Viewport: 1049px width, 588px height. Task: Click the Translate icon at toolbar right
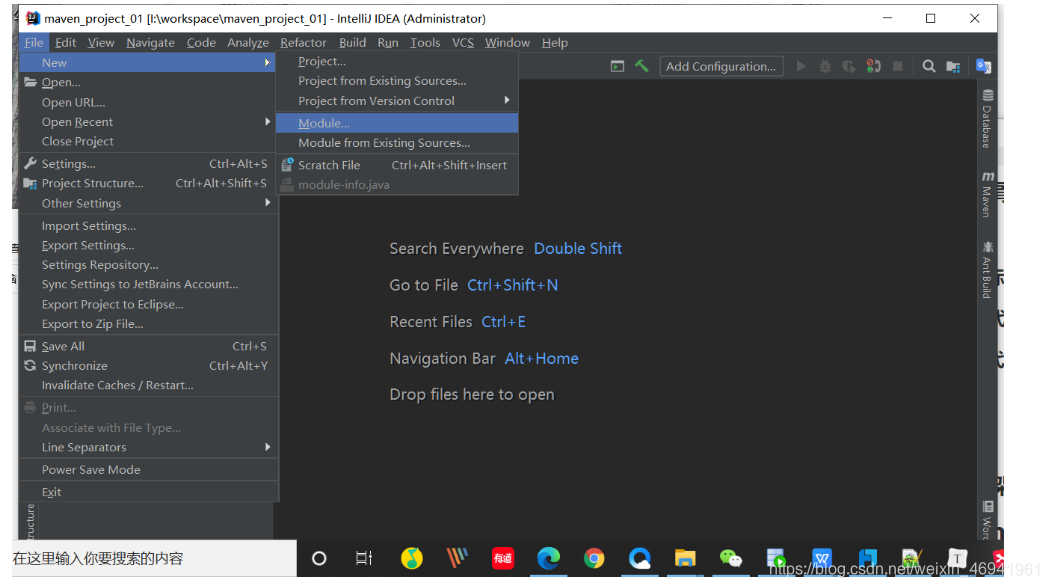click(983, 66)
